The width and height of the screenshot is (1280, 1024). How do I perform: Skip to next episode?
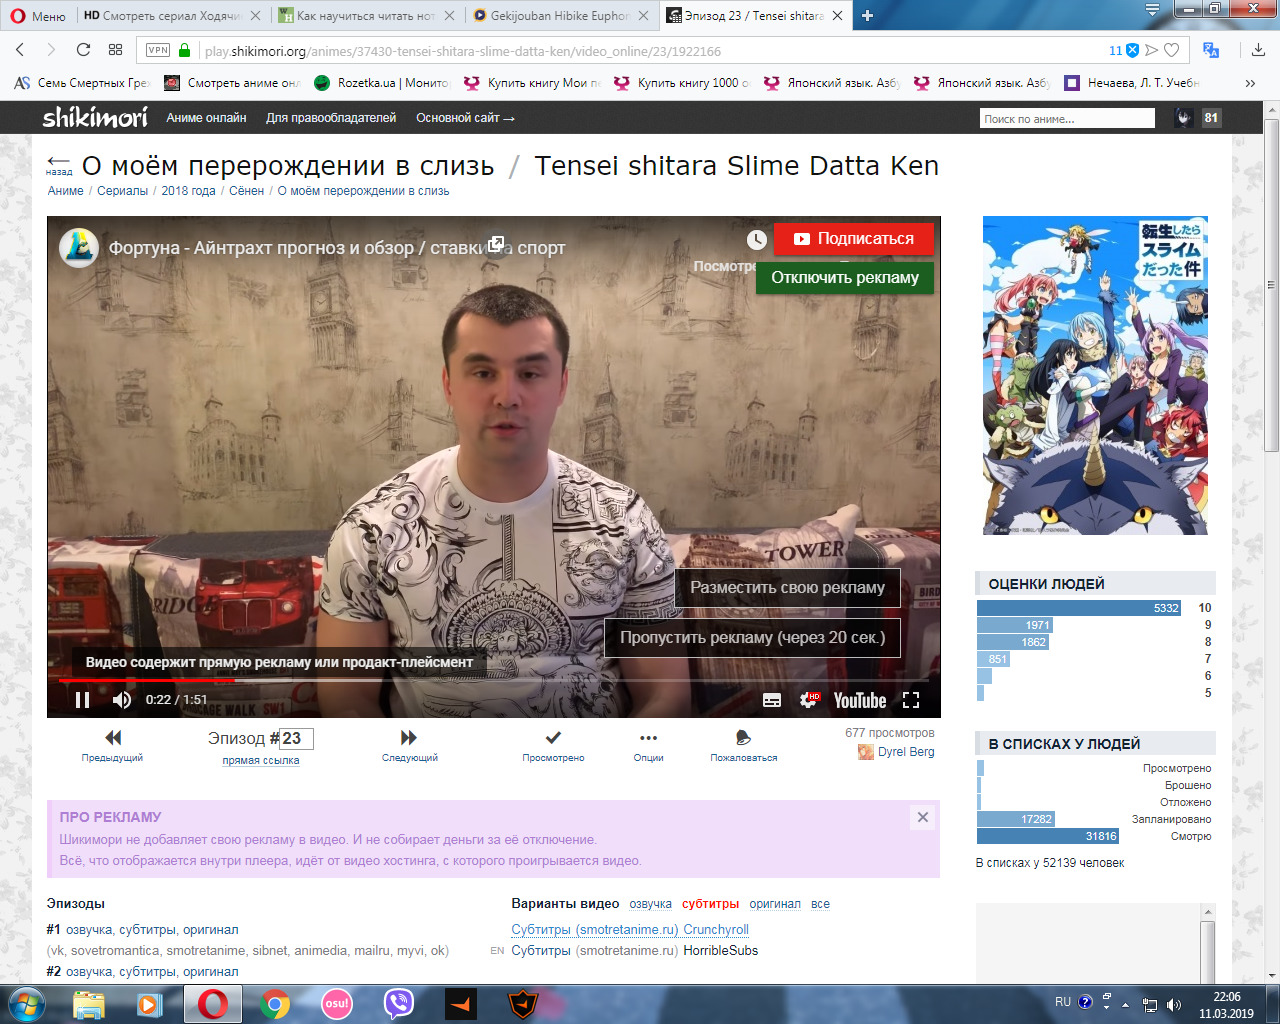(409, 744)
